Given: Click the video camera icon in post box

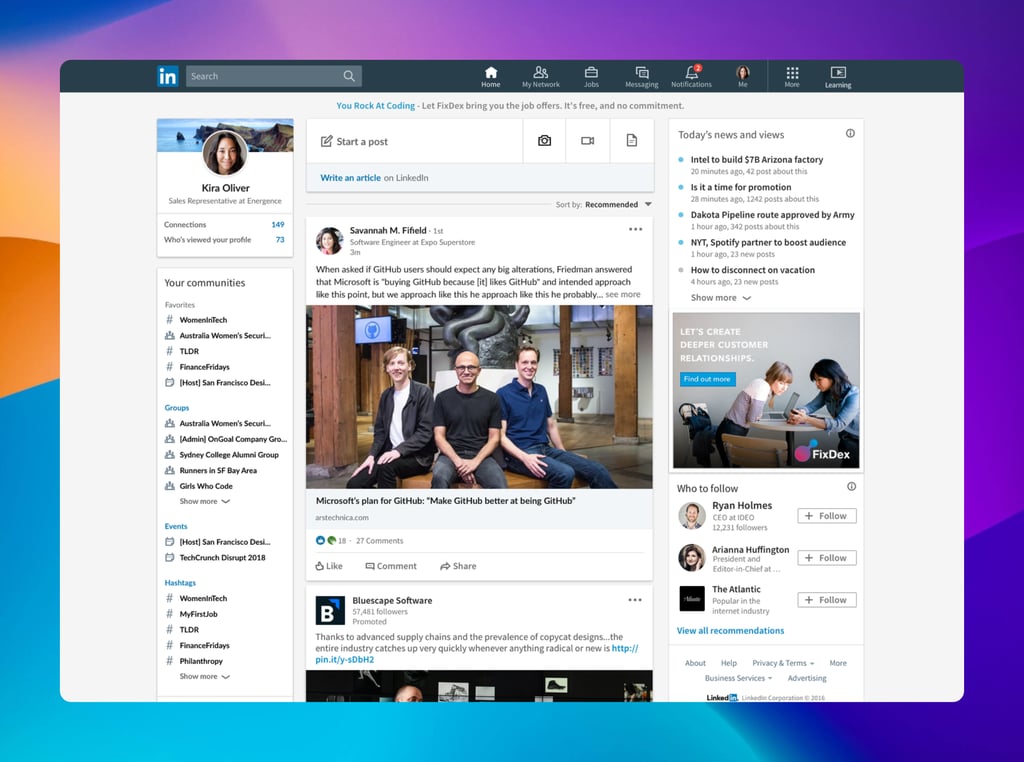Looking at the screenshot, I should click(588, 140).
